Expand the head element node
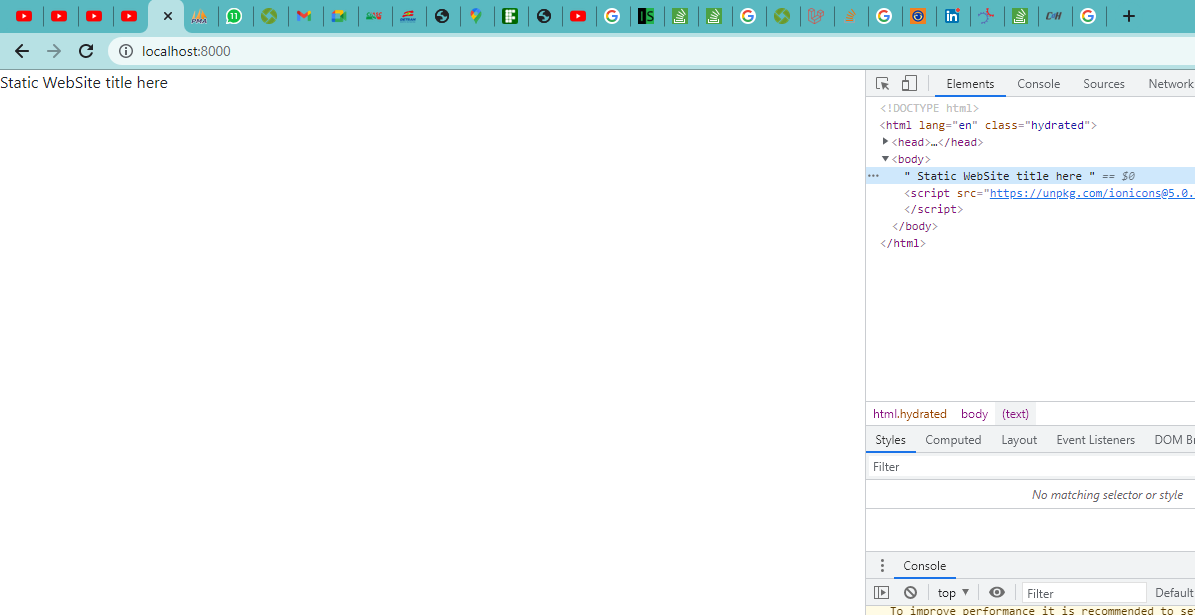This screenshot has width=1195, height=615. [885, 142]
